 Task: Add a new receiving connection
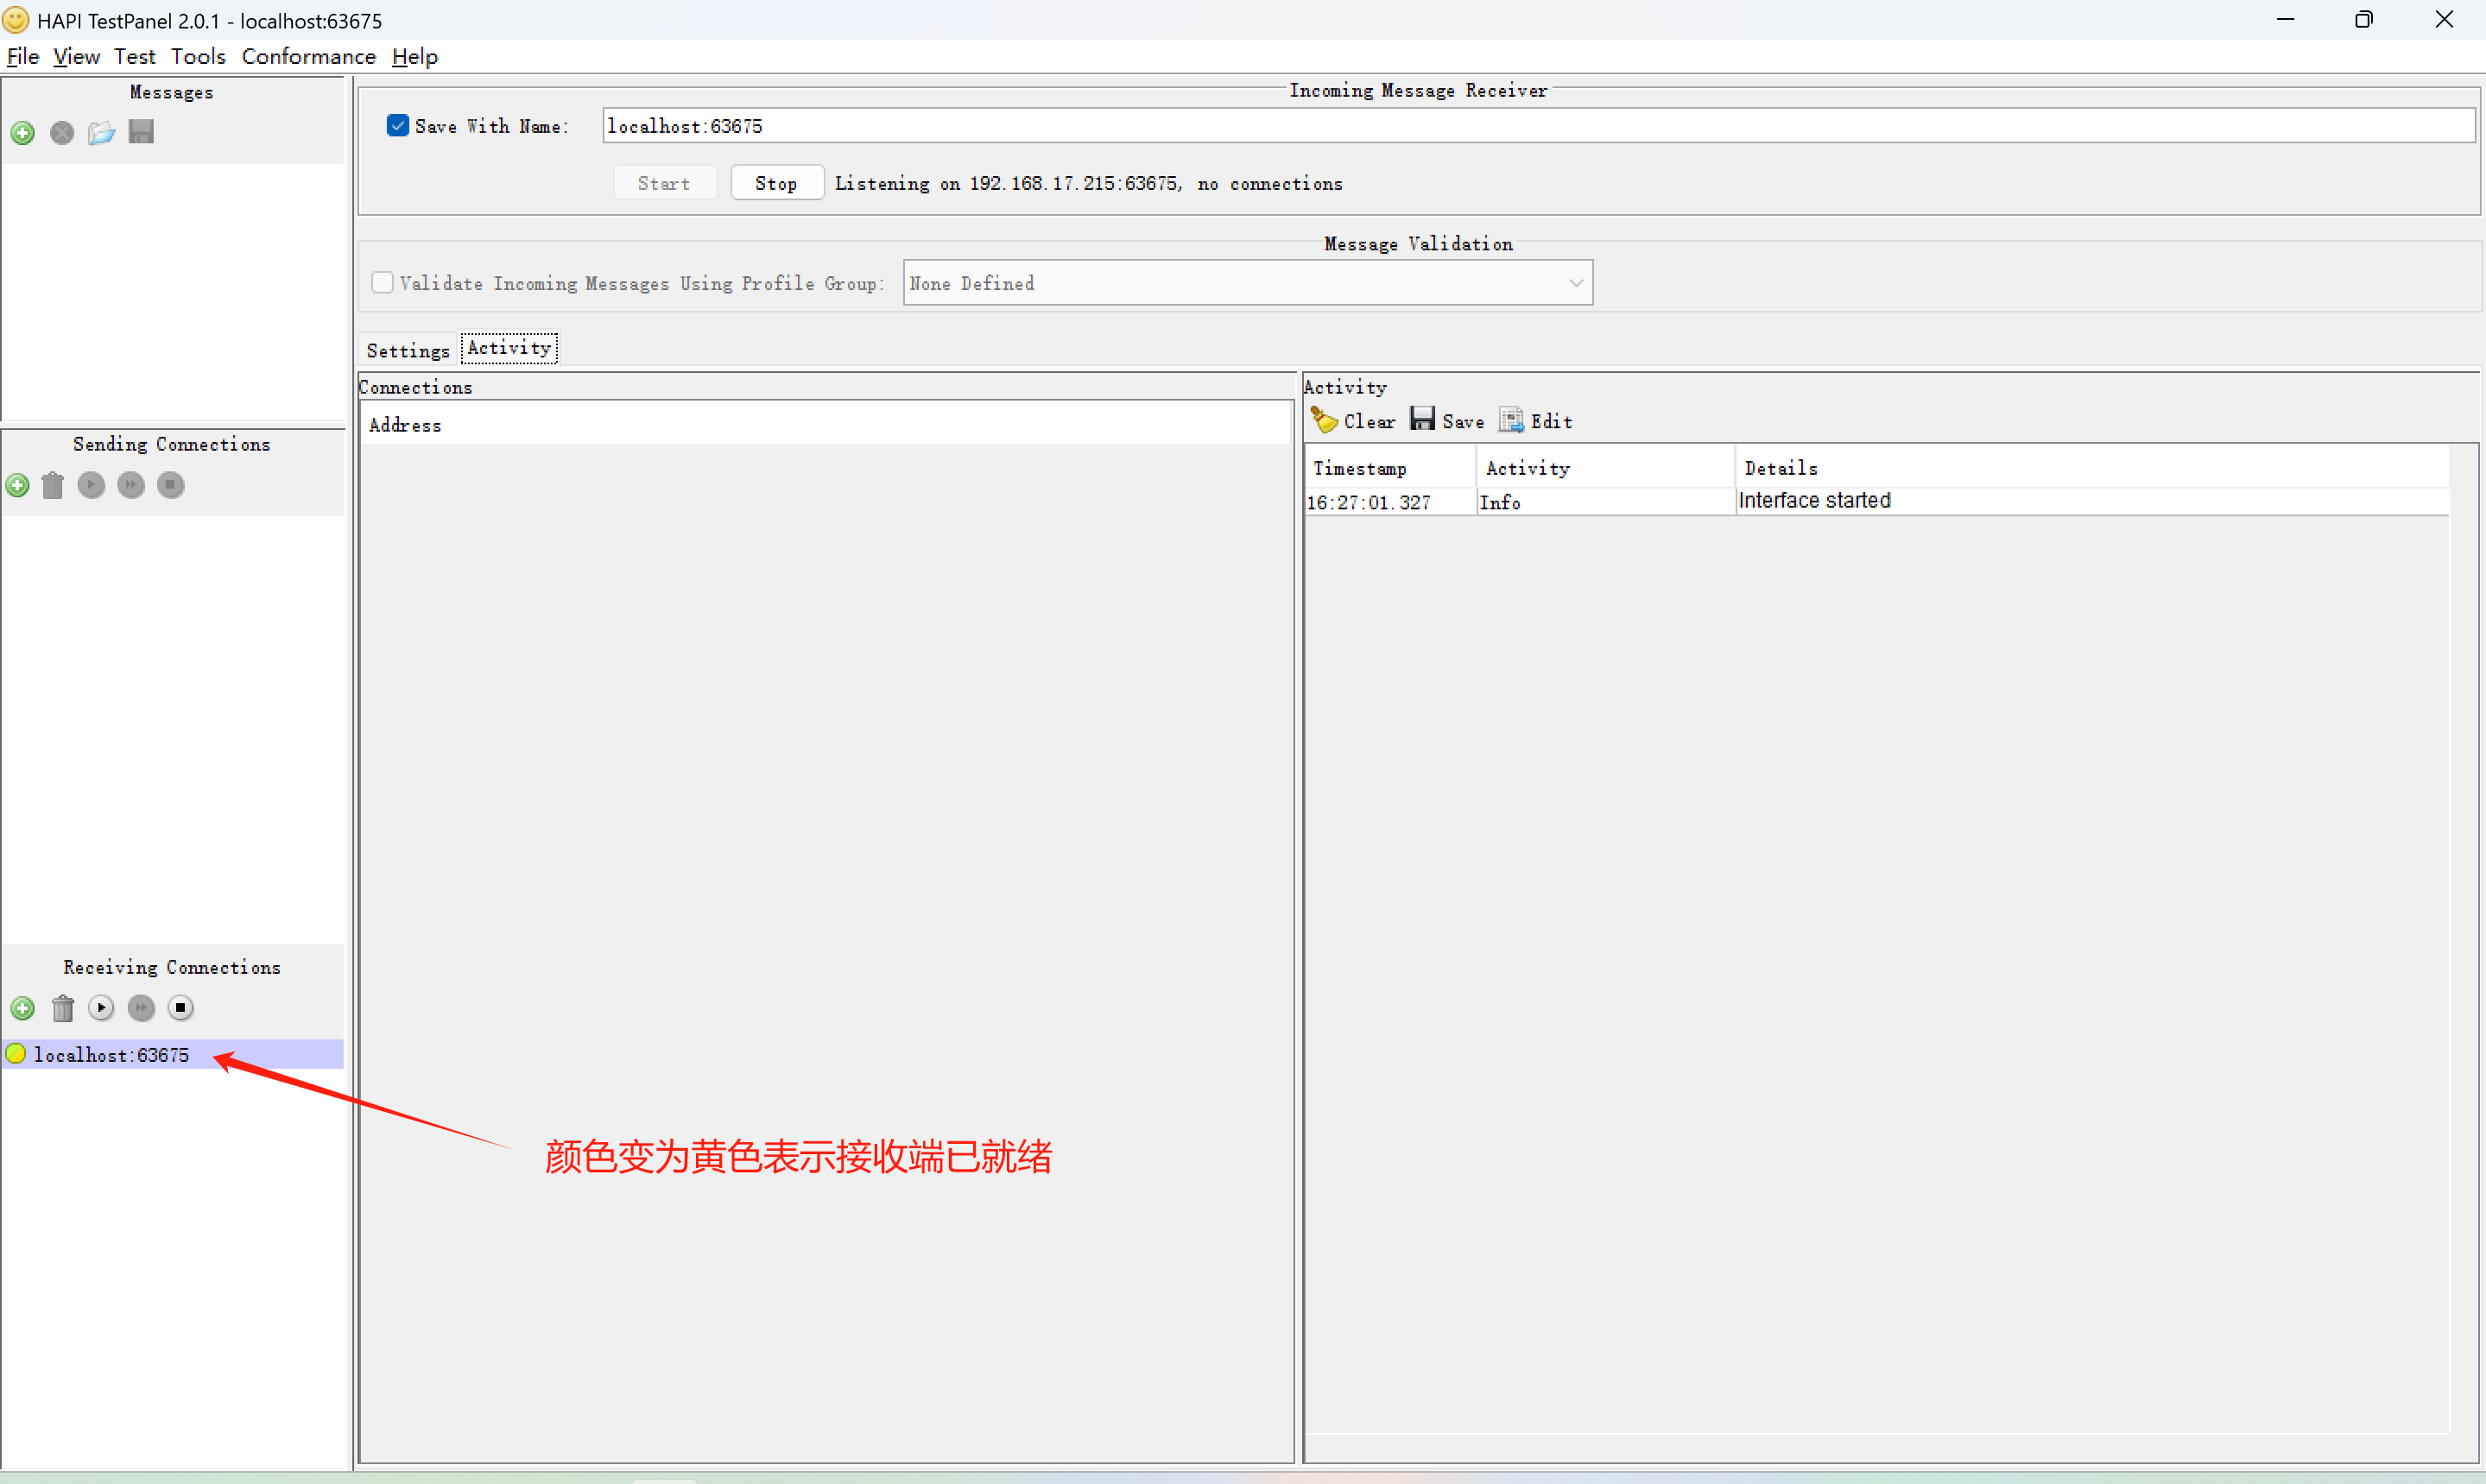[x=23, y=1008]
